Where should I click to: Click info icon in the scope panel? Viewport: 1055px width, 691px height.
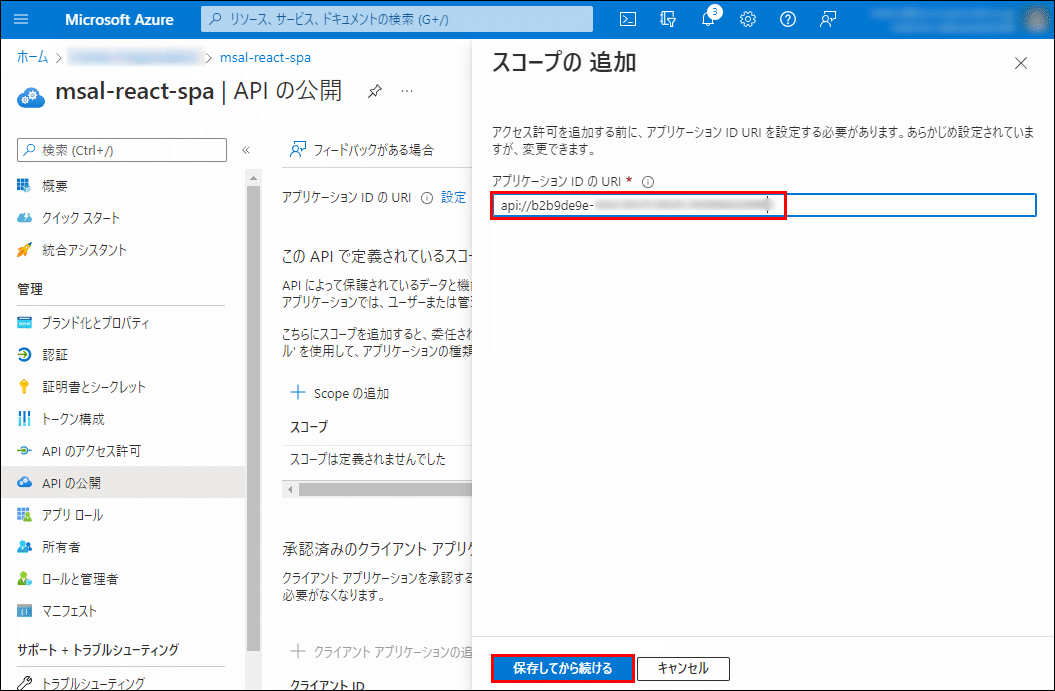click(x=648, y=182)
